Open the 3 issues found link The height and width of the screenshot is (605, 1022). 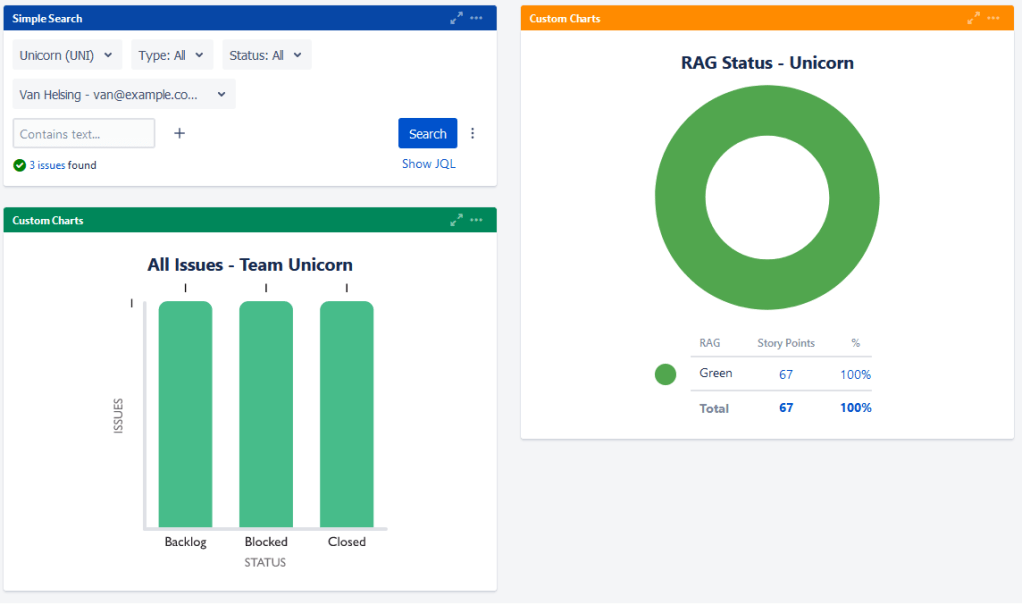47,166
